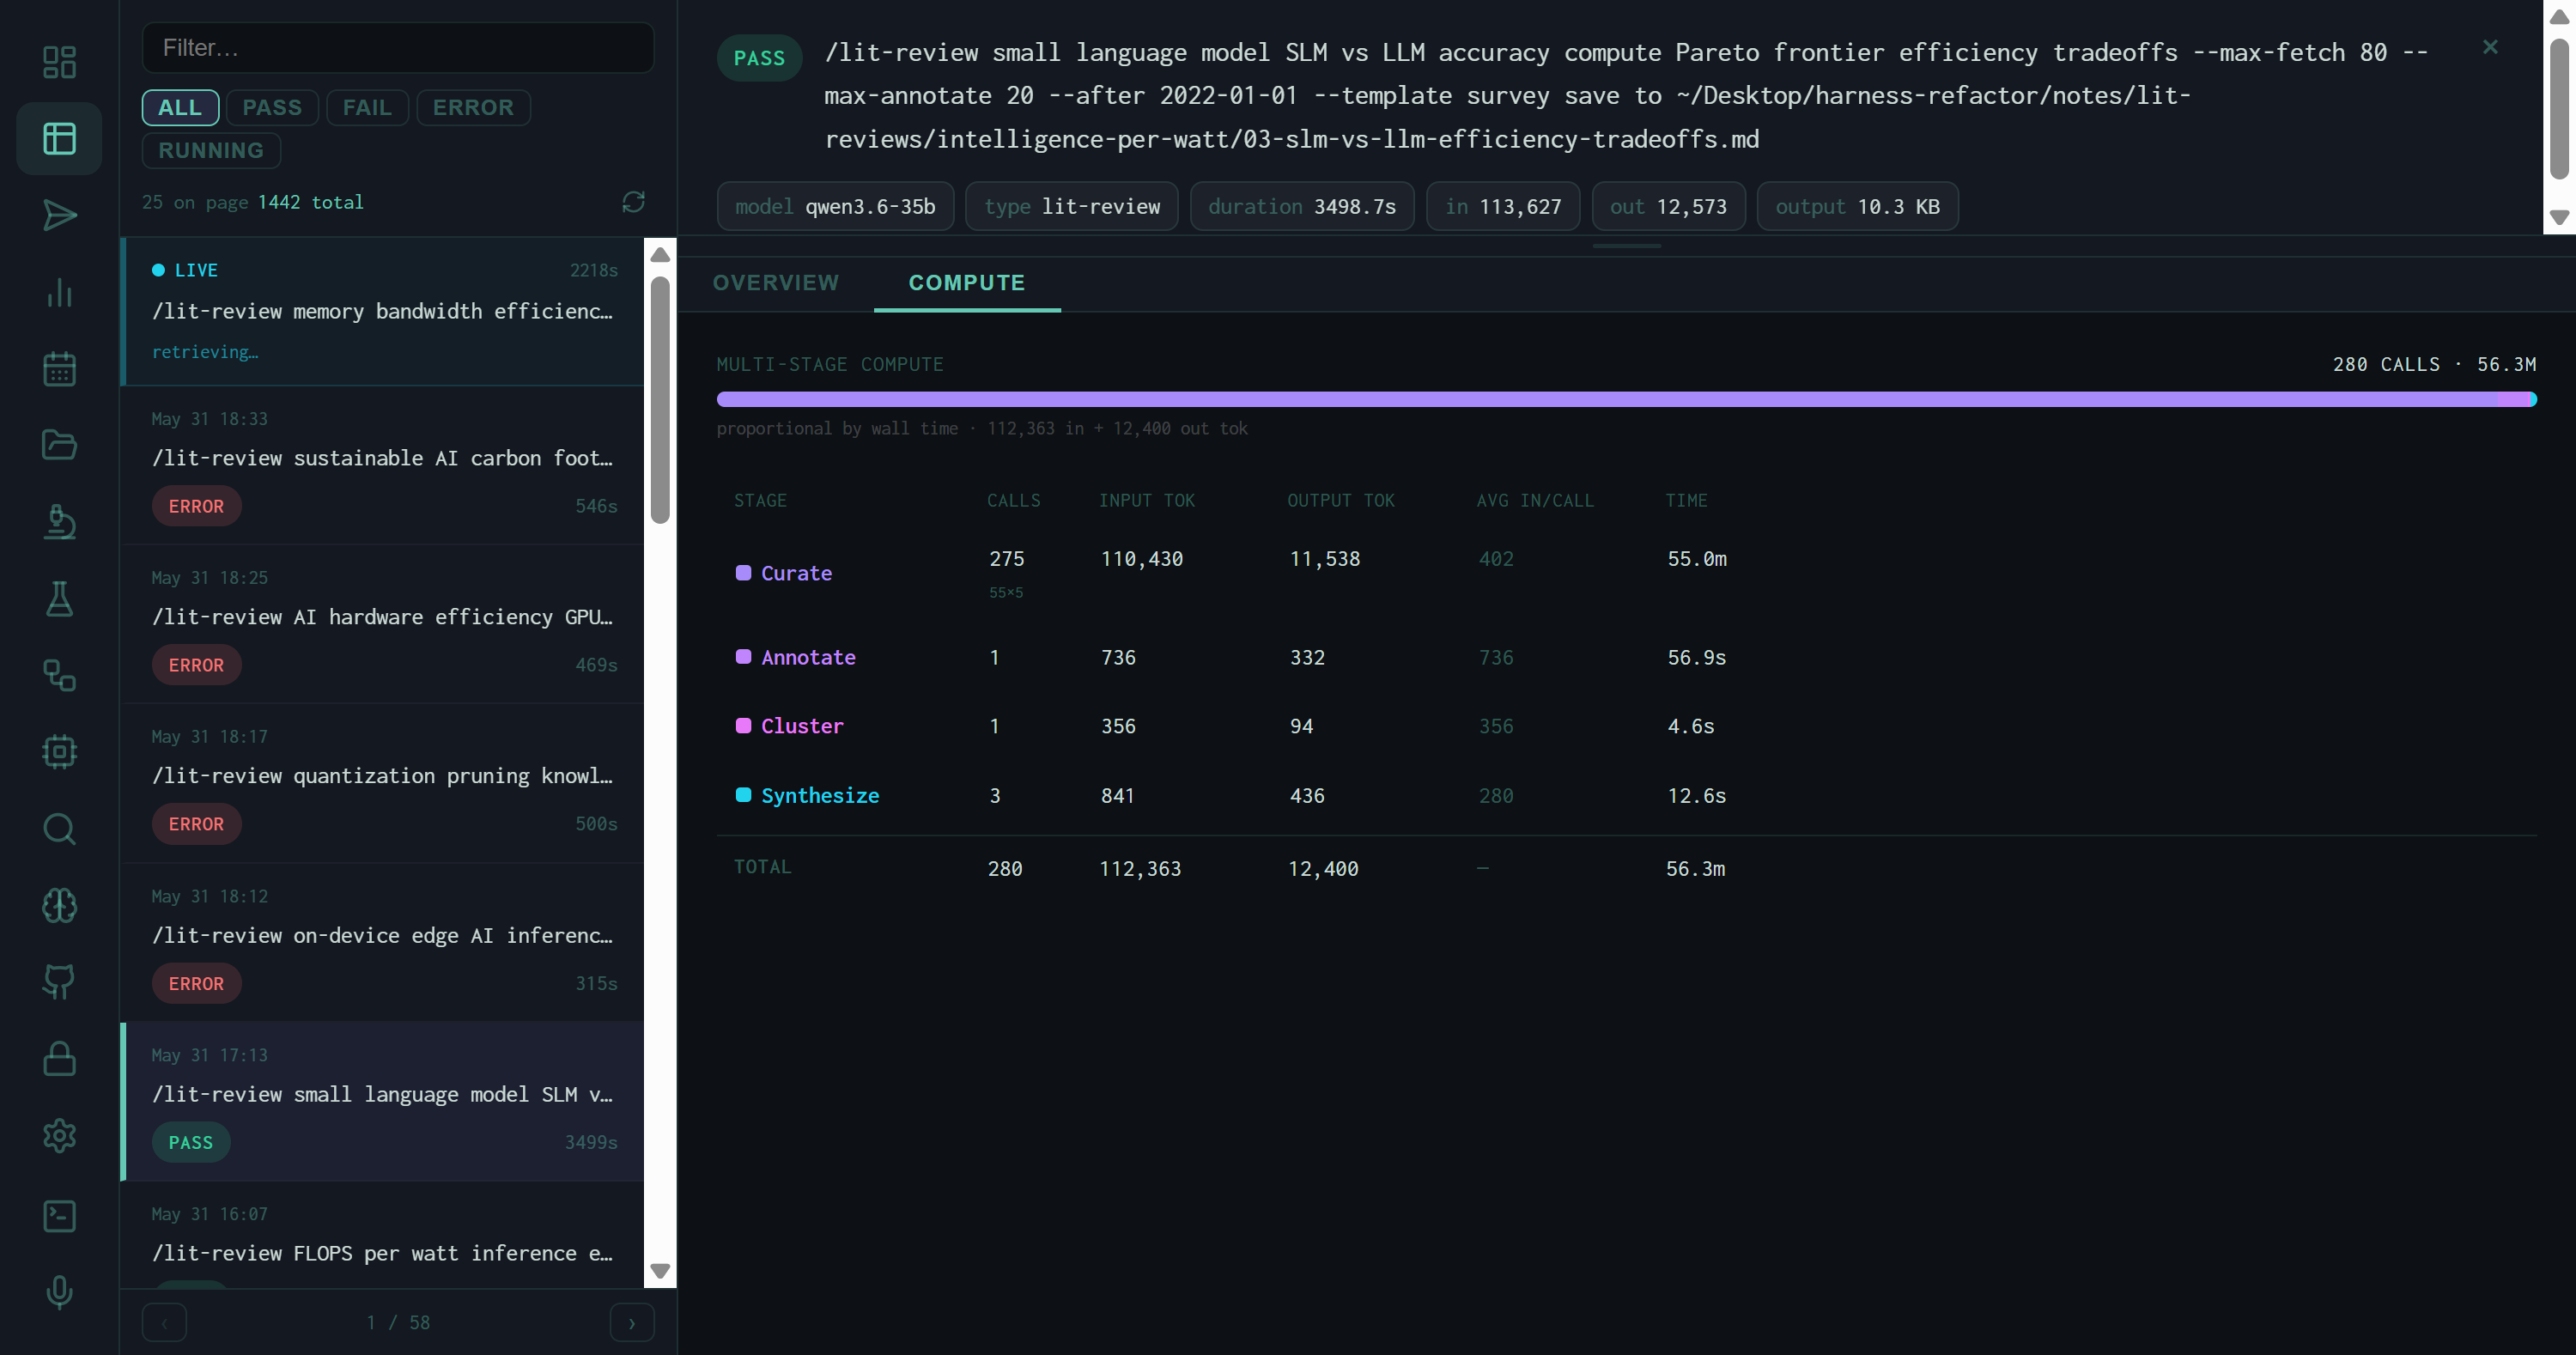Open the LIVE memory bandwidth run
The image size is (2576, 1355).
(383, 311)
